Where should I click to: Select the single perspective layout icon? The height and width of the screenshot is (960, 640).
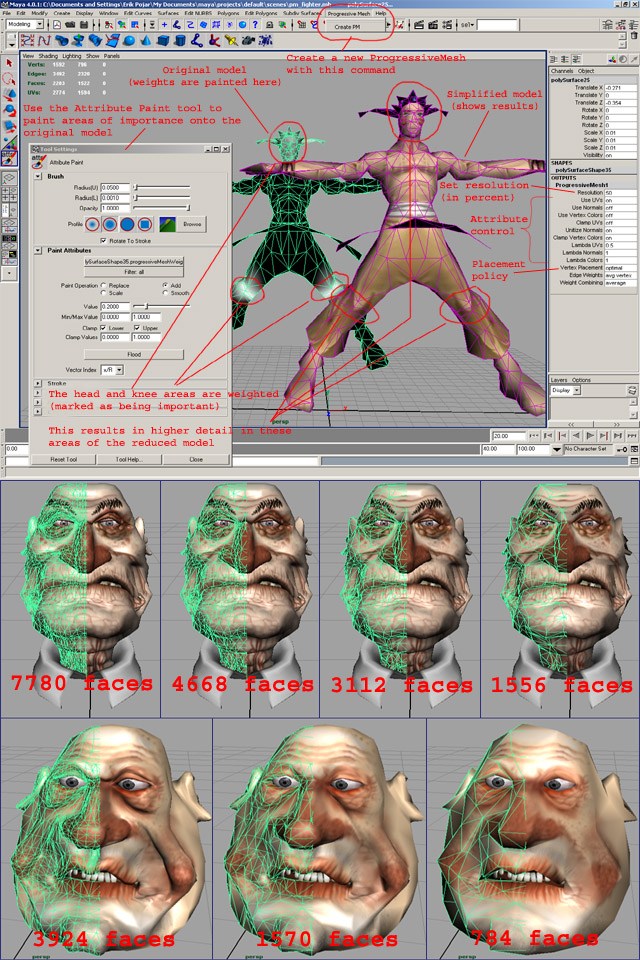[x=9, y=178]
